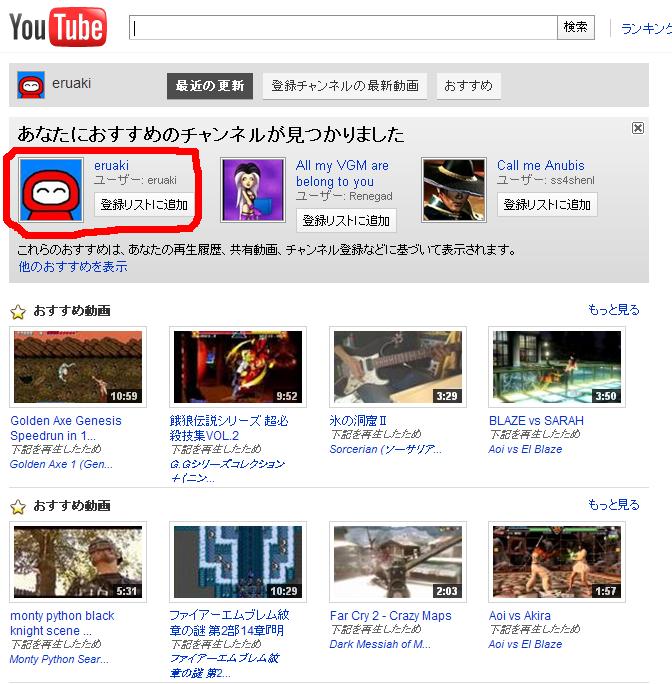The image size is (672, 684).
Task: Click the star icon of second おすすめ動画 section
Action: coord(18,506)
